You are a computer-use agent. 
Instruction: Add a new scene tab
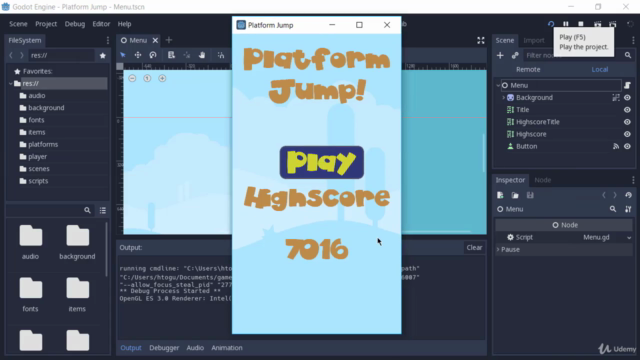point(169,40)
